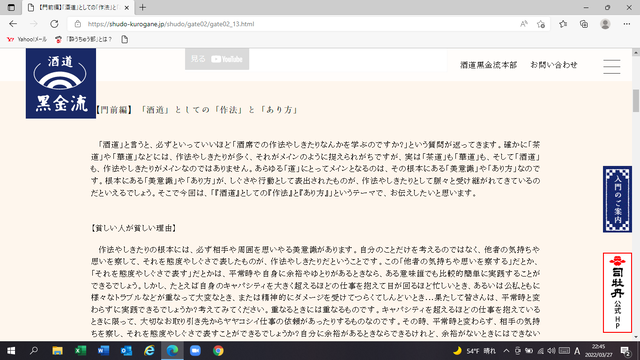Launch Google Chrome from taskbar

tap(218, 351)
